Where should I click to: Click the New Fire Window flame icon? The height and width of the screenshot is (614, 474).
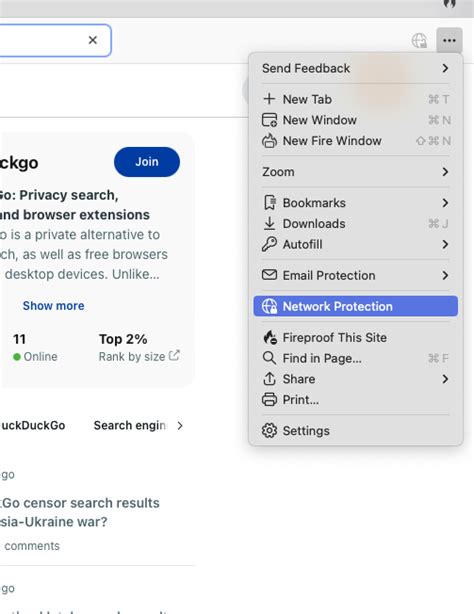[x=269, y=141]
